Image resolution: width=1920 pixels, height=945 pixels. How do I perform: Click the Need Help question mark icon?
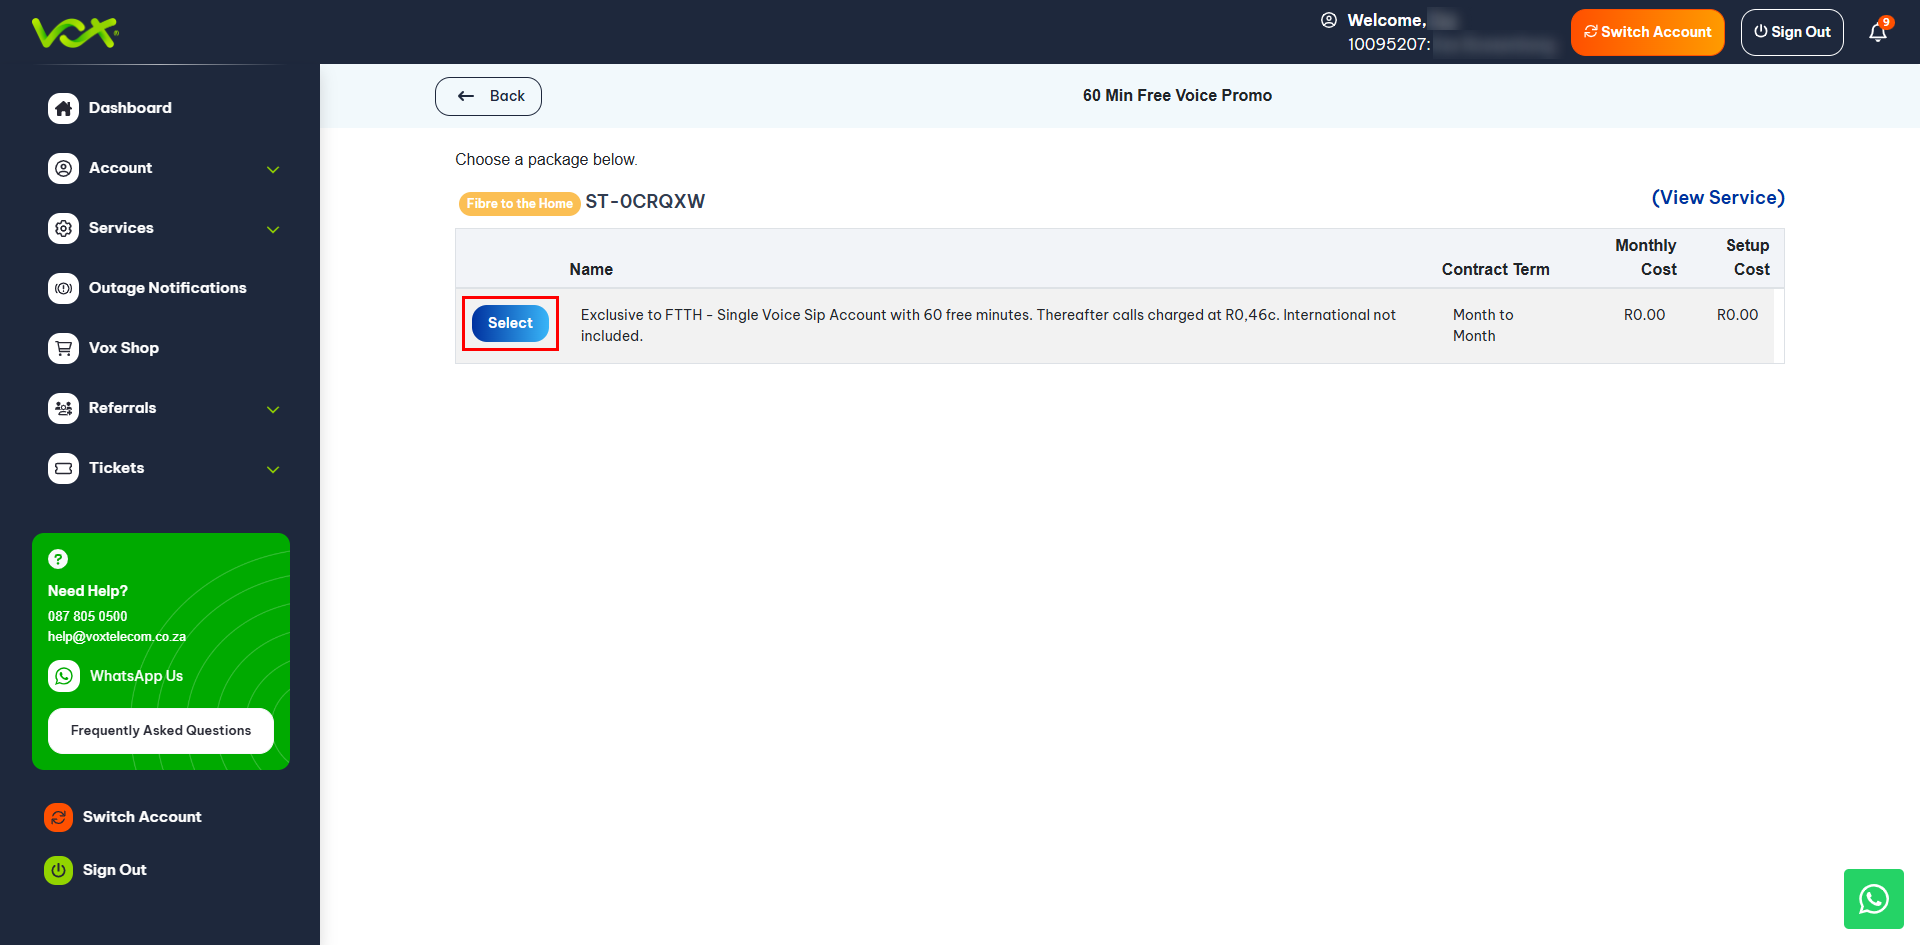coord(58,559)
